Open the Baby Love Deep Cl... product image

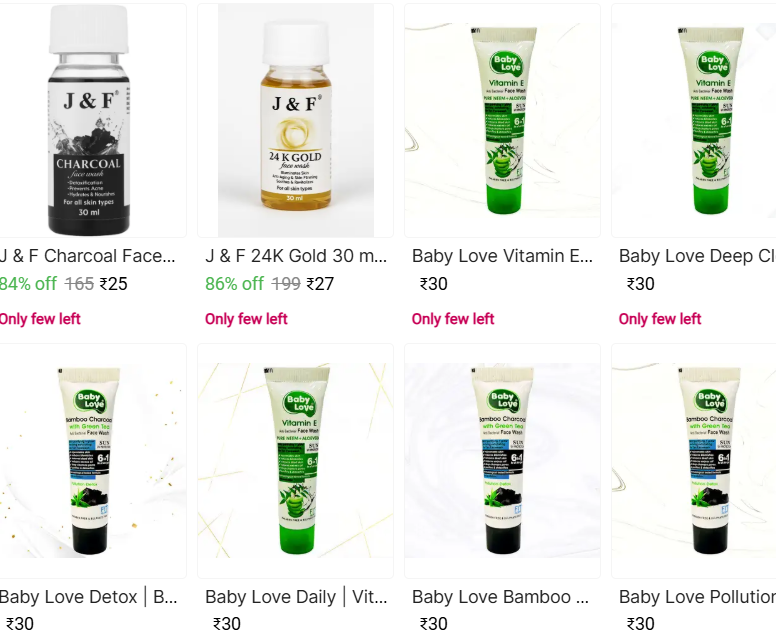click(694, 120)
